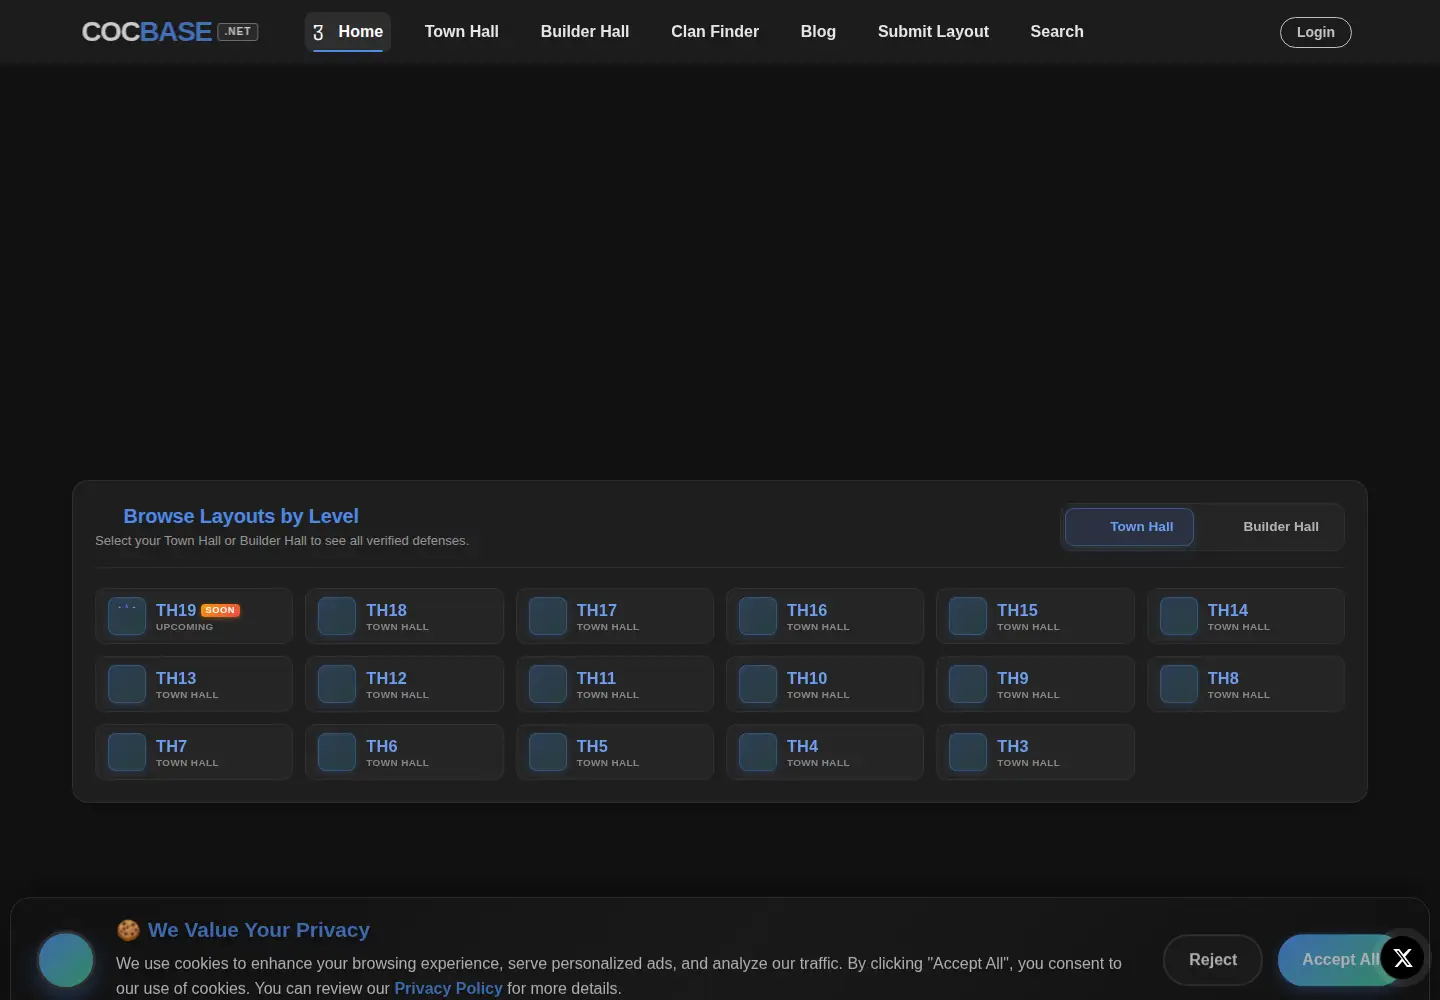Click the X close icon button
The height and width of the screenshot is (1000, 1440).
[1402, 958]
